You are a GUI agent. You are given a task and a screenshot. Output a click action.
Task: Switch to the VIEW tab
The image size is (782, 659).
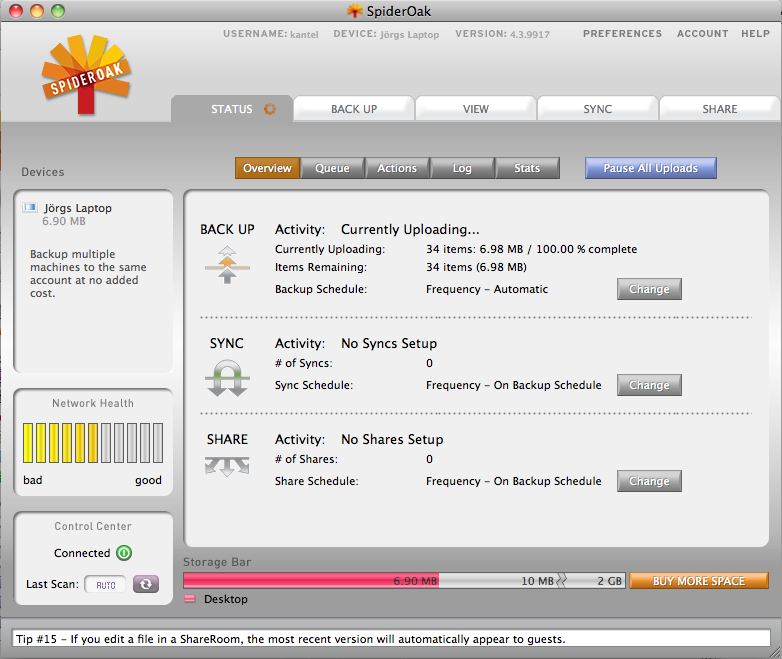476,109
